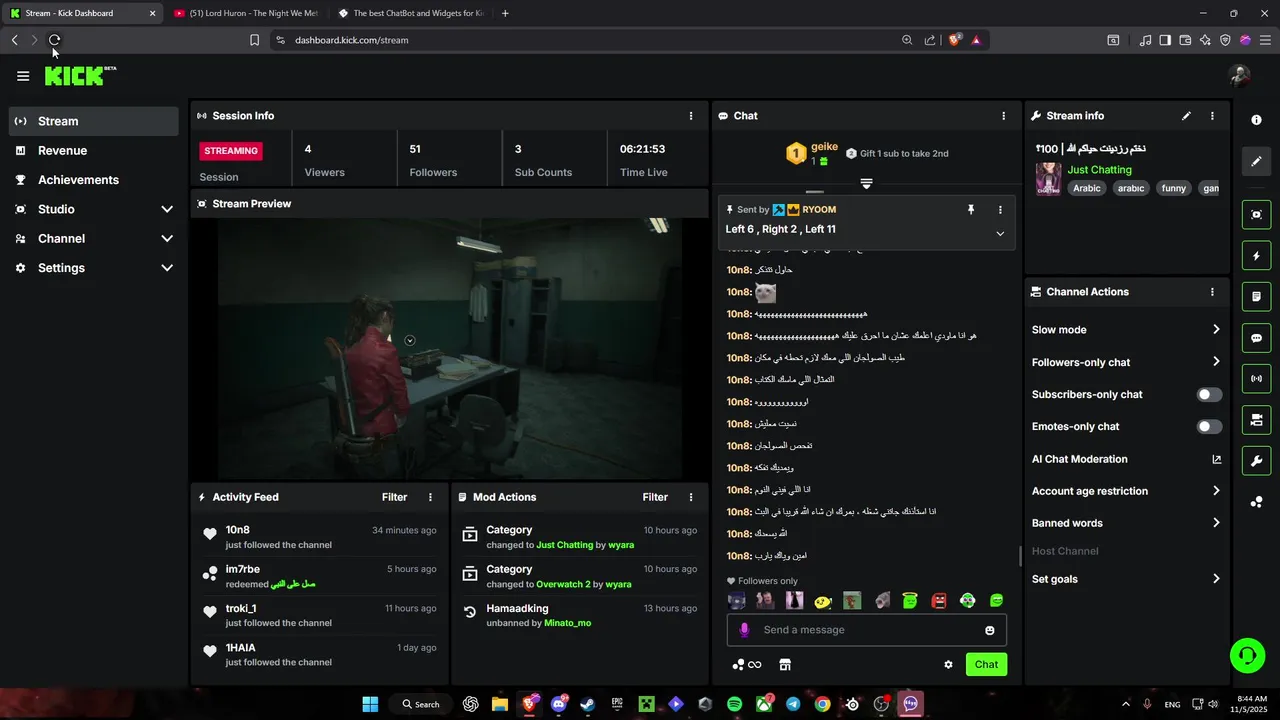Select the red angry emote in quick bar
This screenshot has height=720, width=1280.
point(939,601)
